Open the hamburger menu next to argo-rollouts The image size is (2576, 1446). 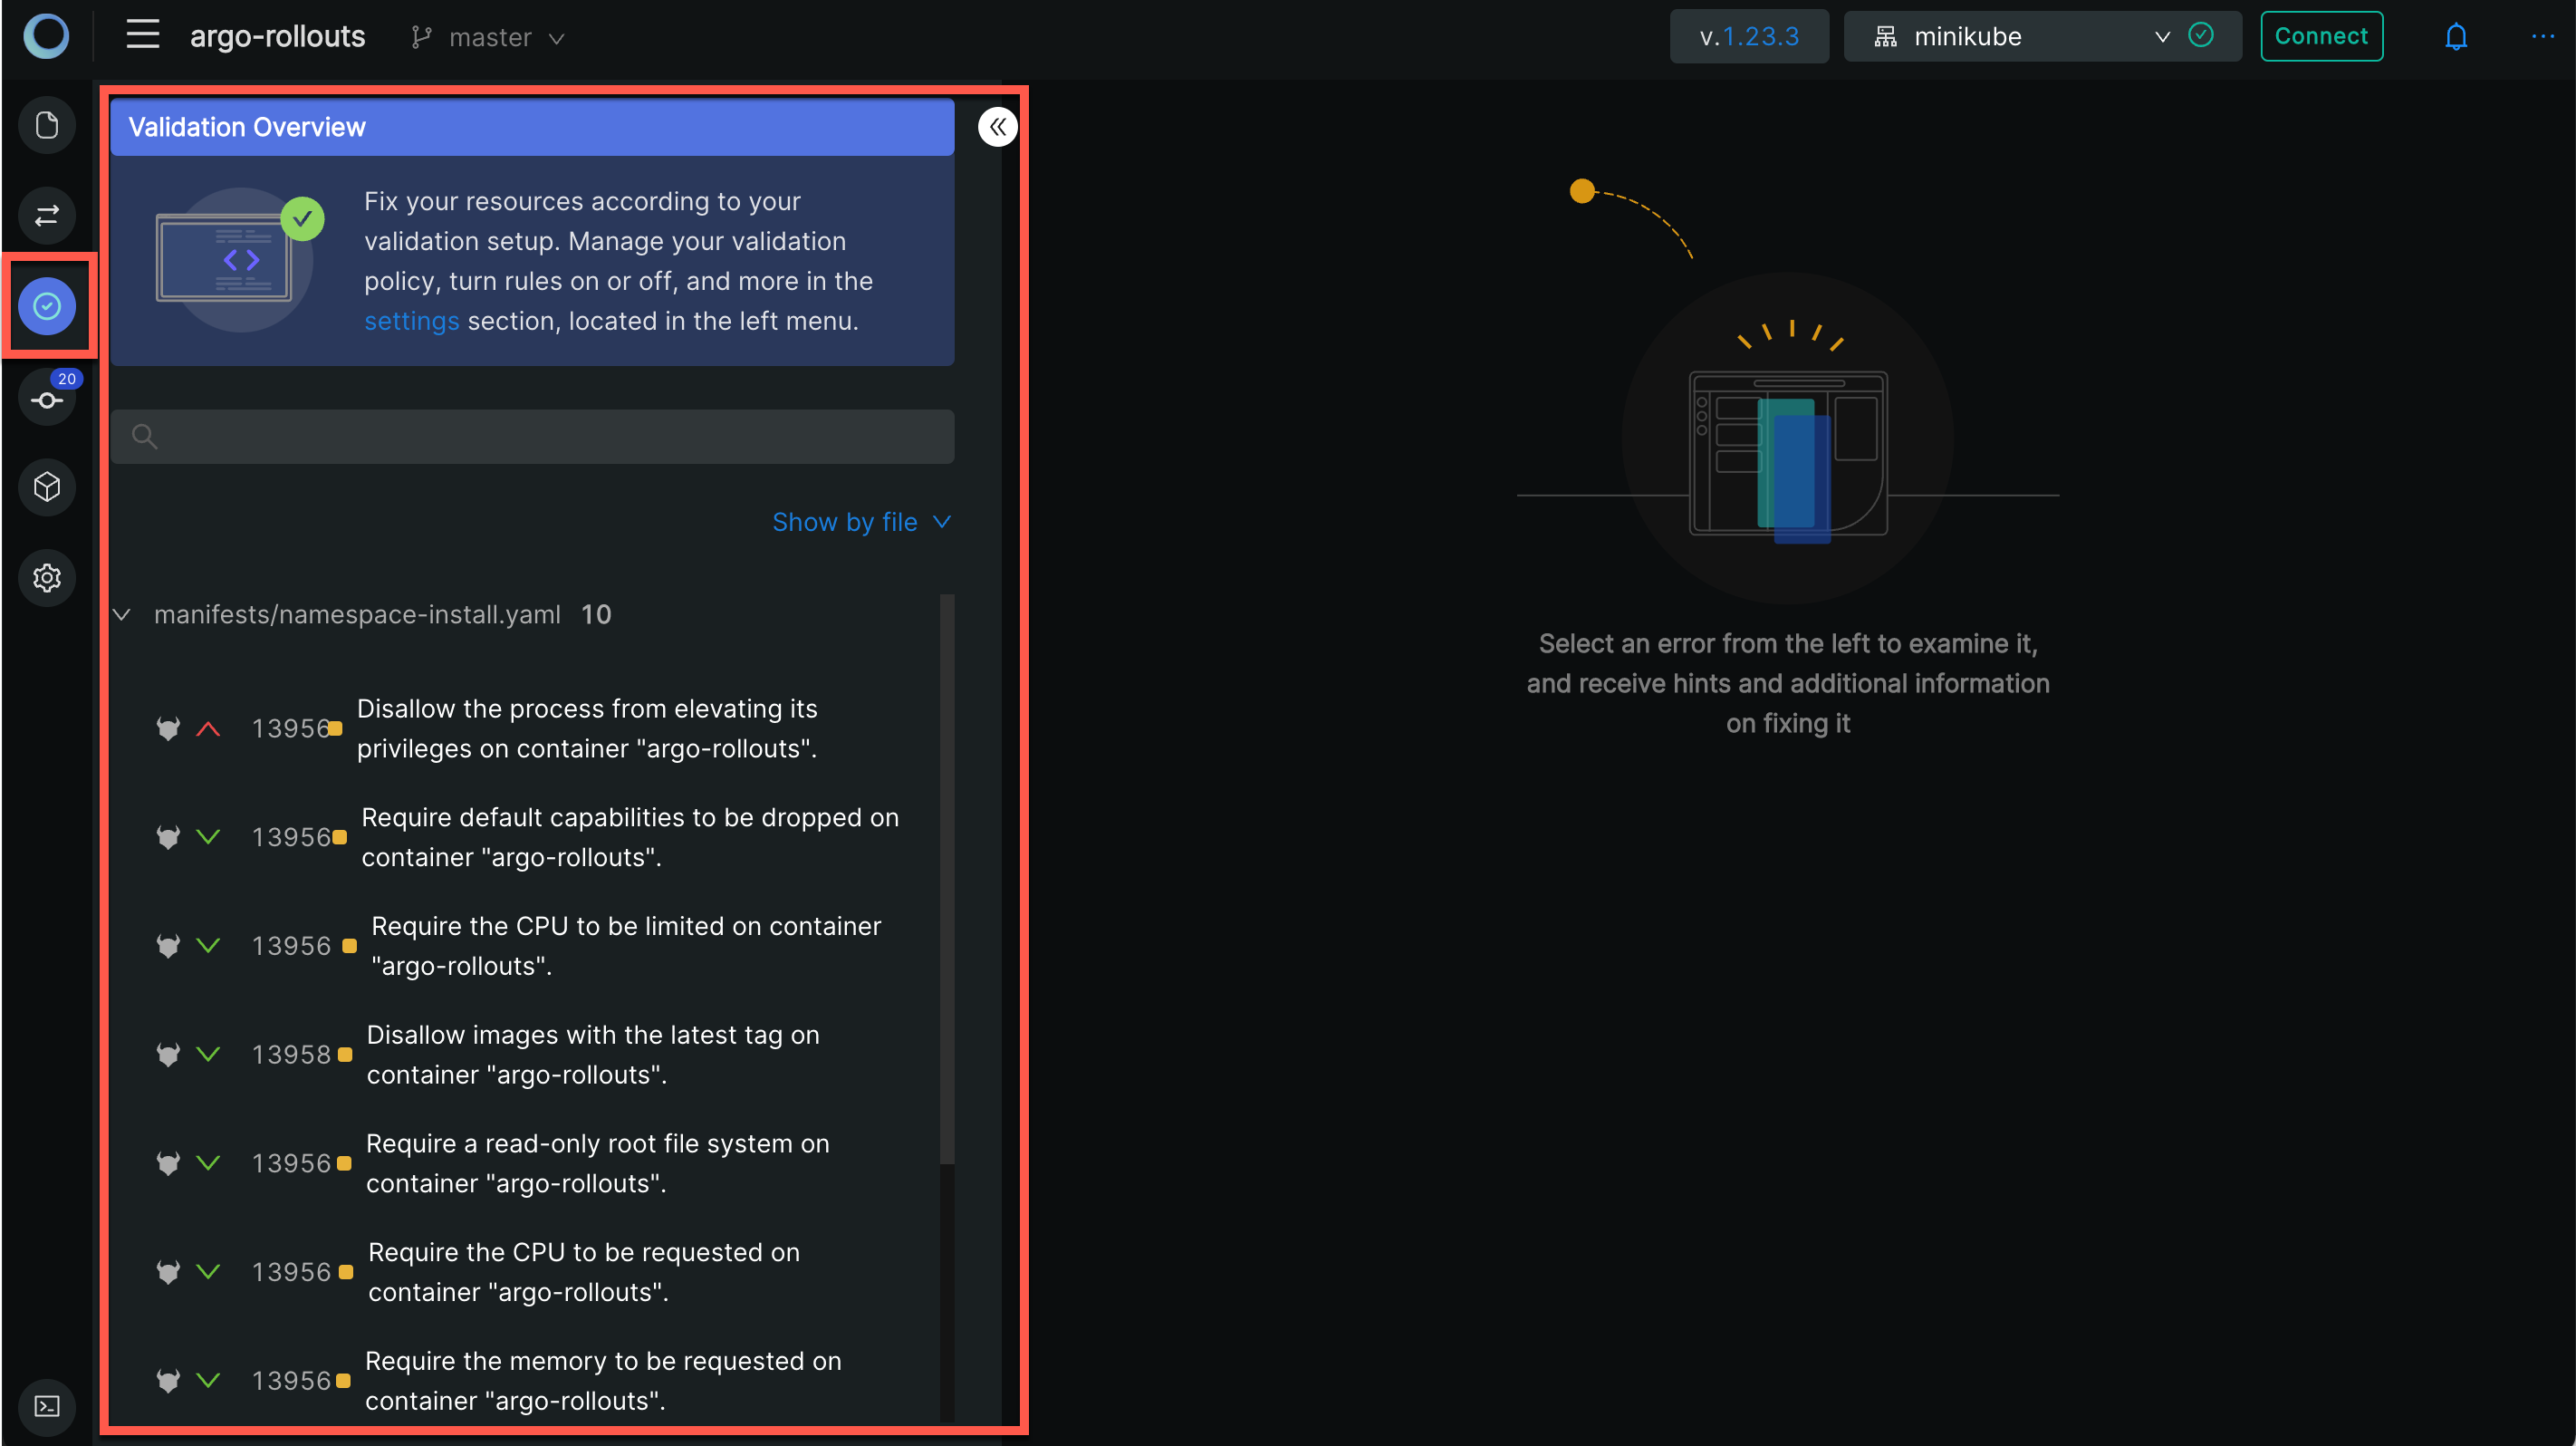click(x=143, y=36)
